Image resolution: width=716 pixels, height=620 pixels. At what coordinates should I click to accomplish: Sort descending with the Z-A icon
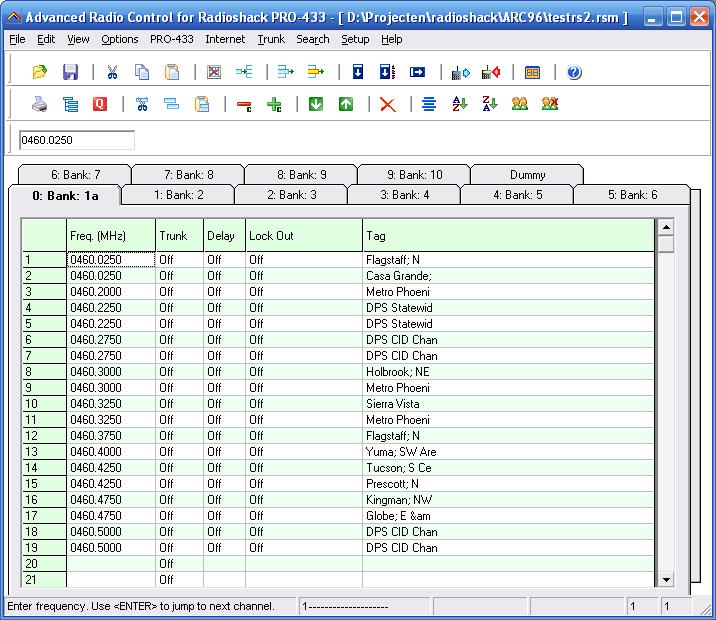coord(490,104)
